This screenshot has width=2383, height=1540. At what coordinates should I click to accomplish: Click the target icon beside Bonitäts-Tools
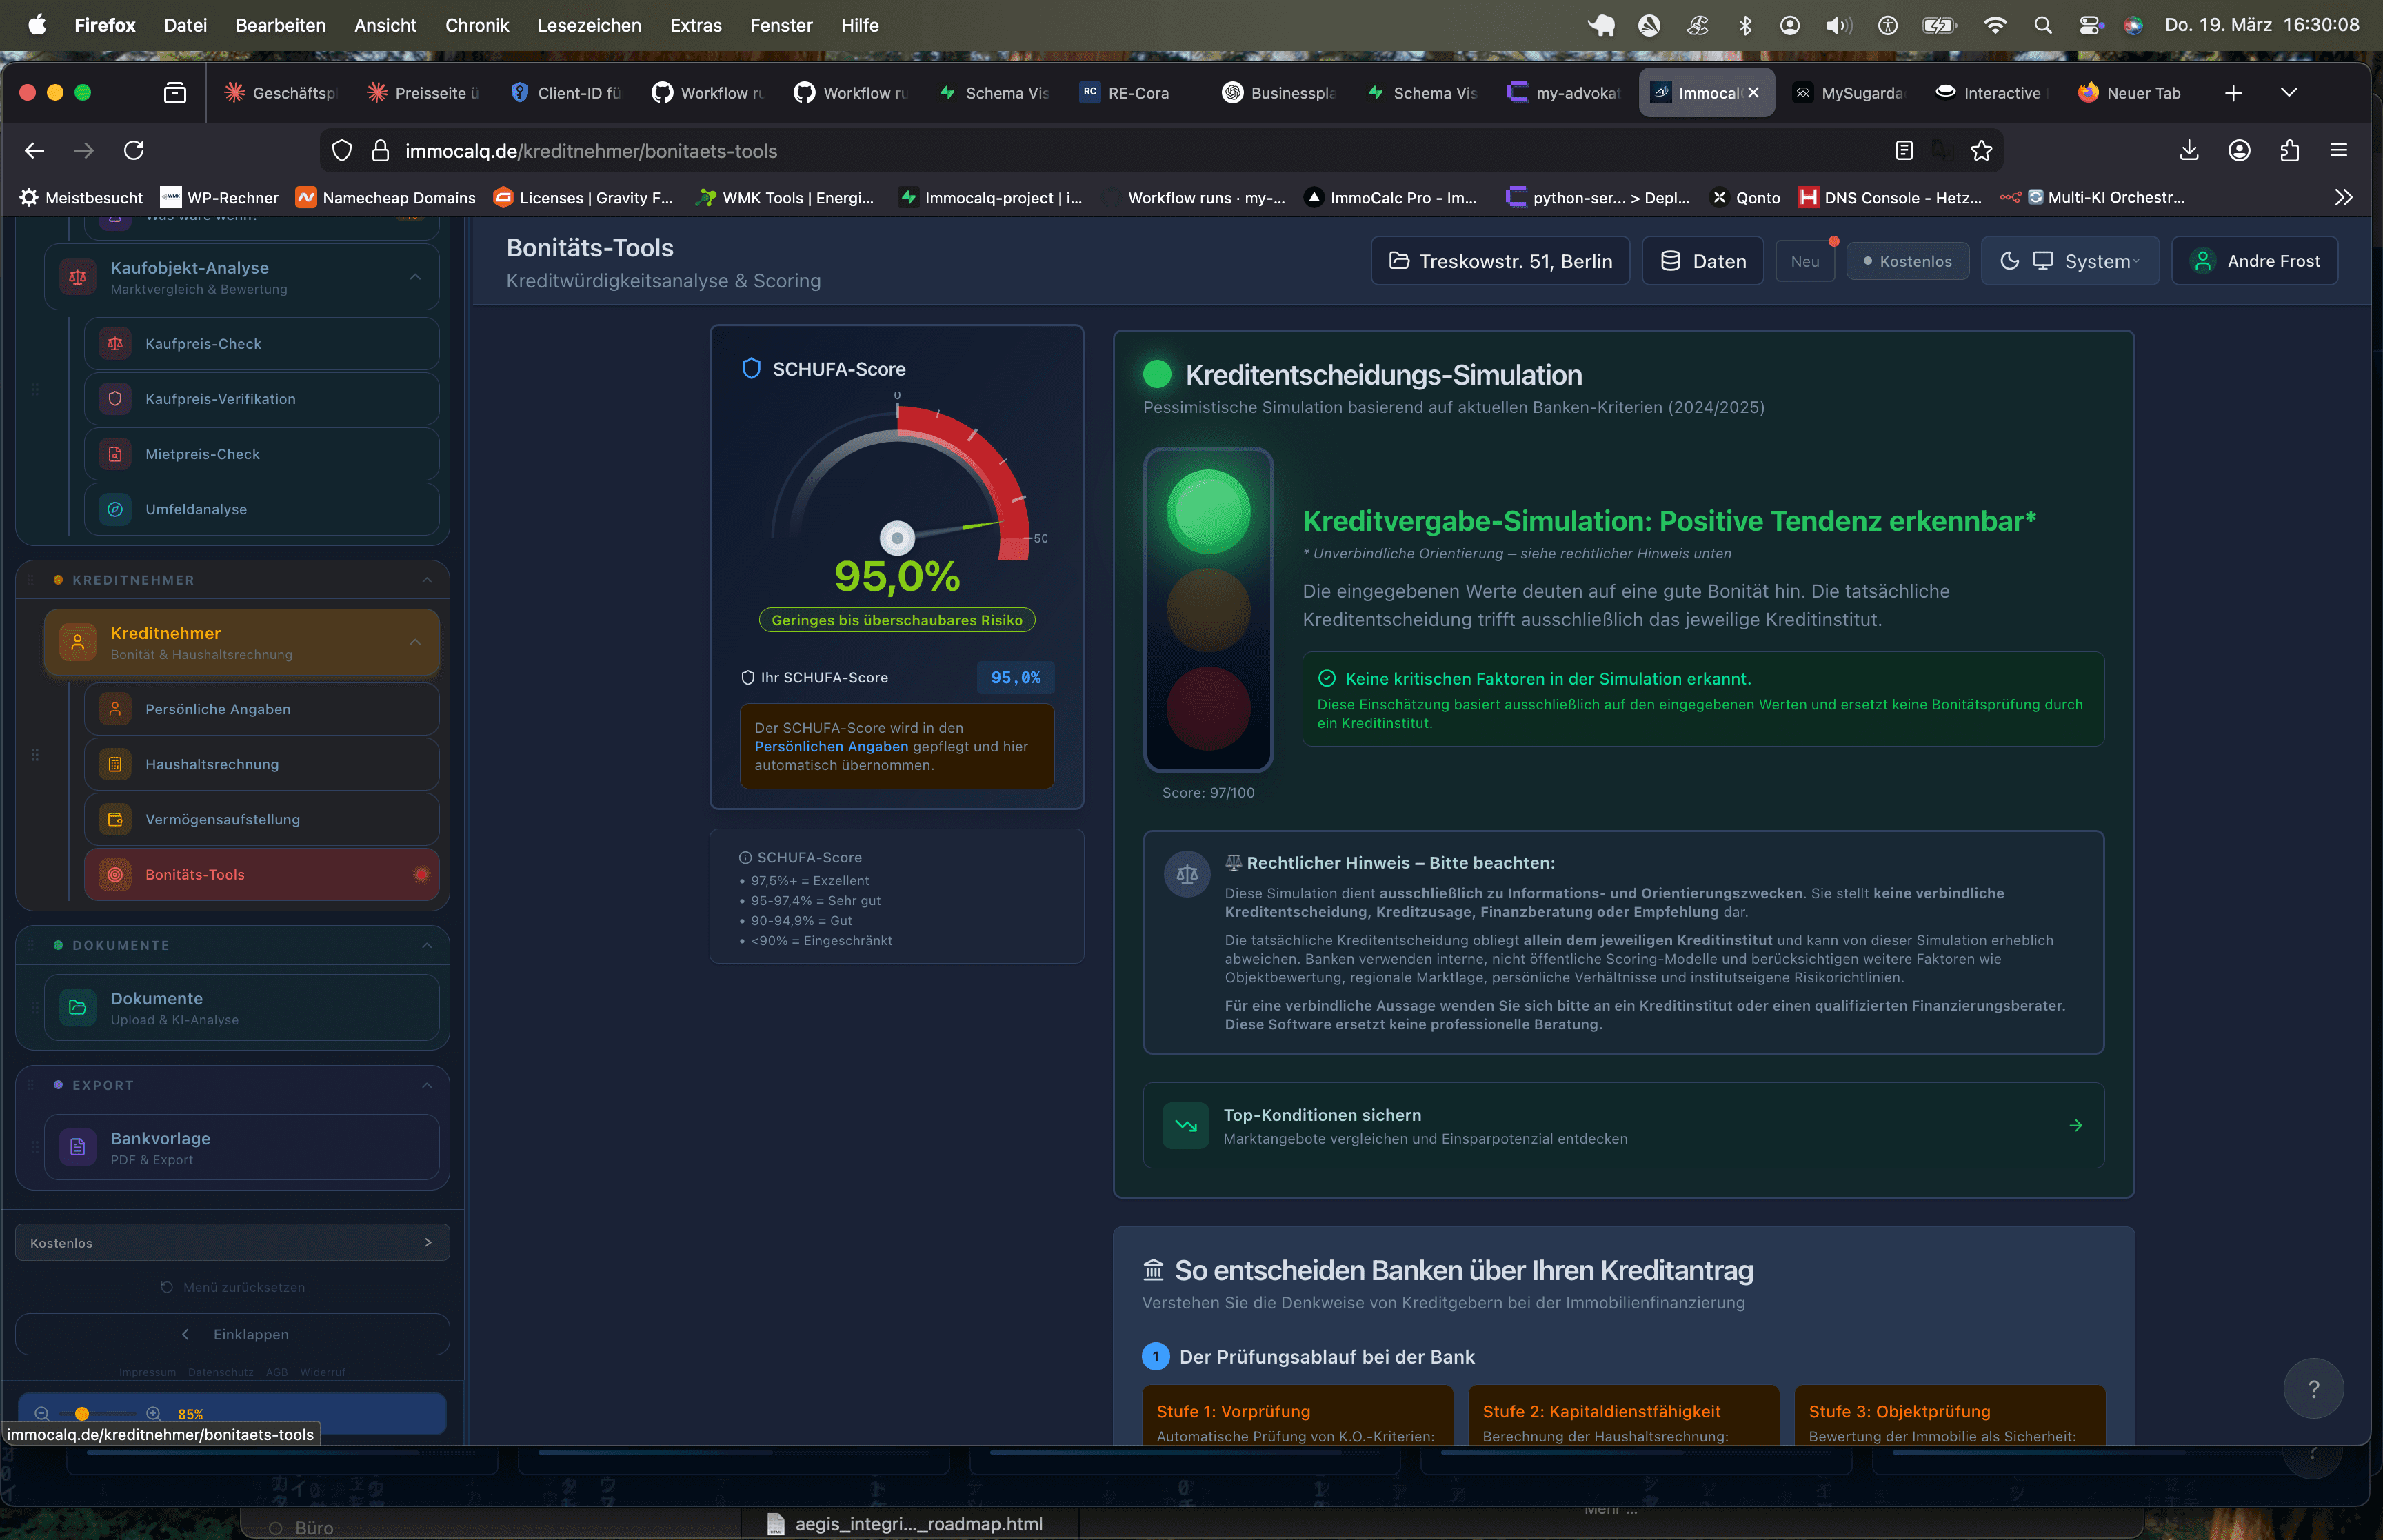click(115, 874)
